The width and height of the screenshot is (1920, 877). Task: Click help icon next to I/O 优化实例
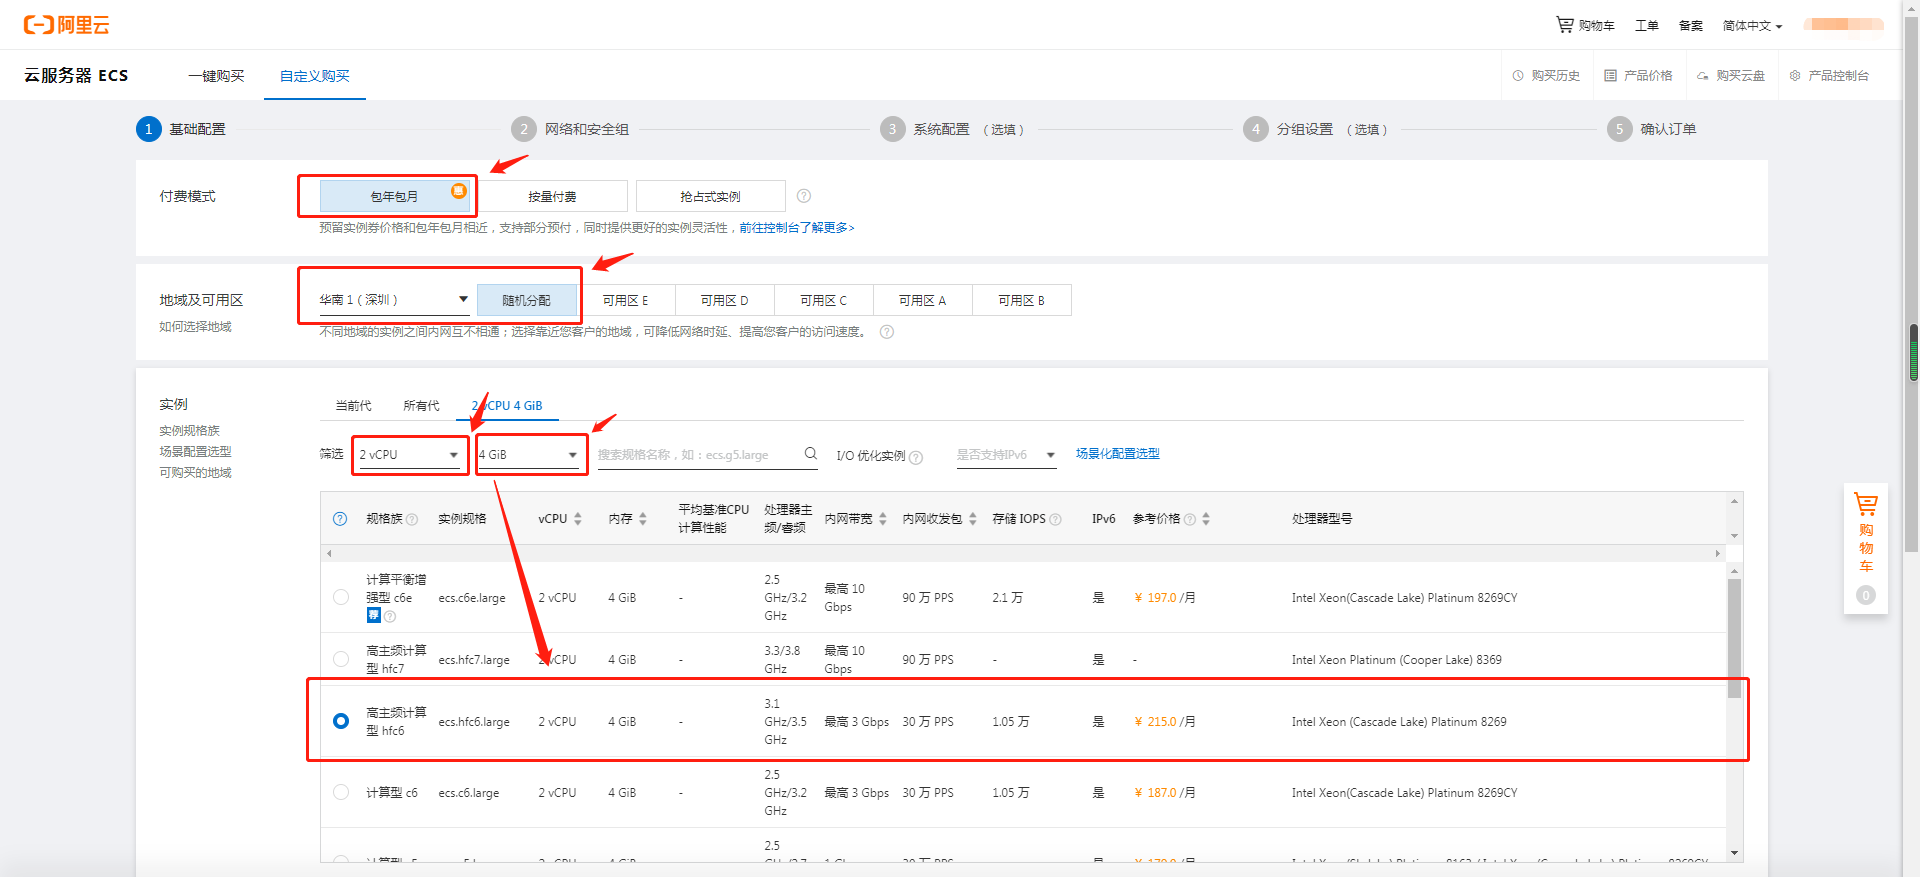916,457
